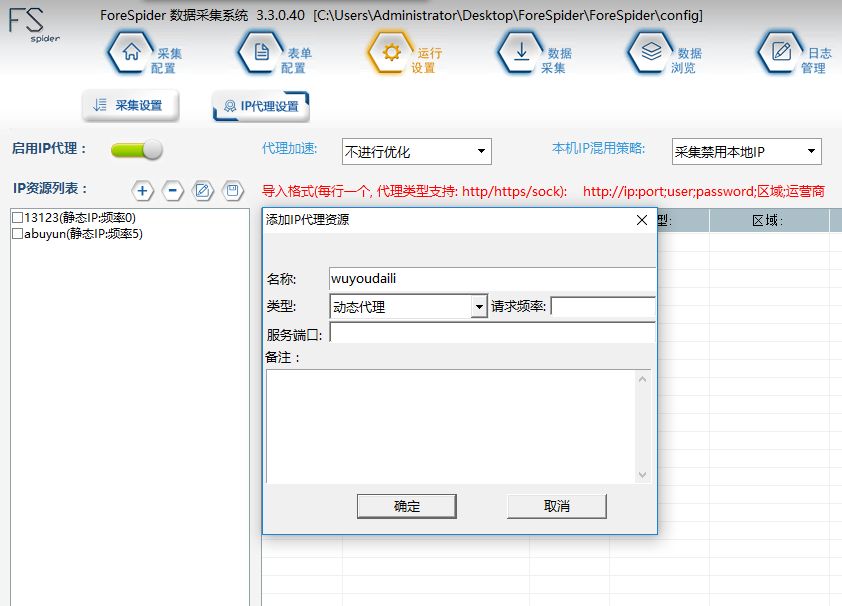The width and height of the screenshot is (842, 606).
Task: Check the abuyun static IP checkbox
Action: (17, 233)
